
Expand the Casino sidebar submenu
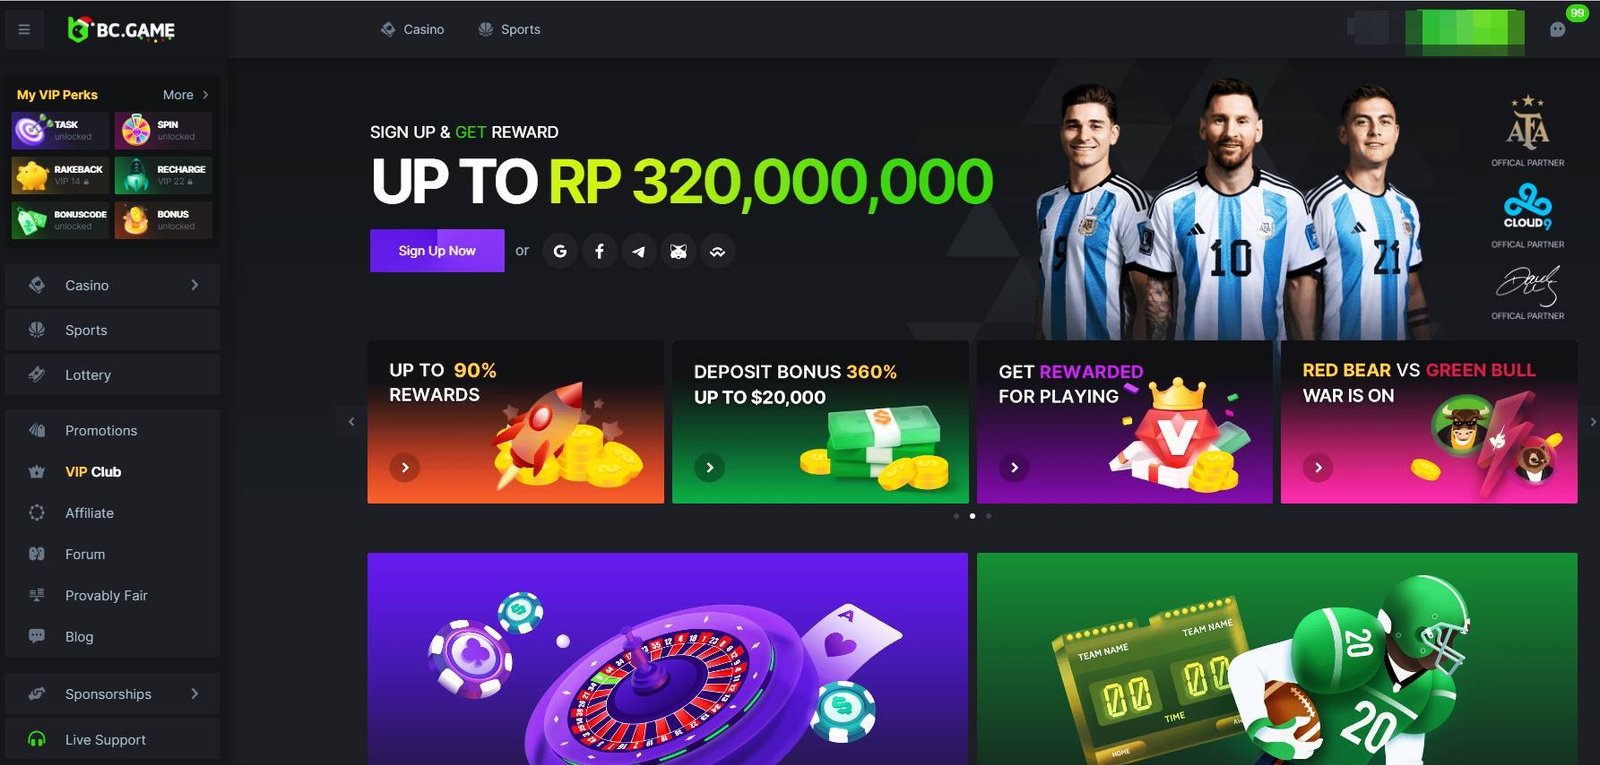tap(112, 285)
